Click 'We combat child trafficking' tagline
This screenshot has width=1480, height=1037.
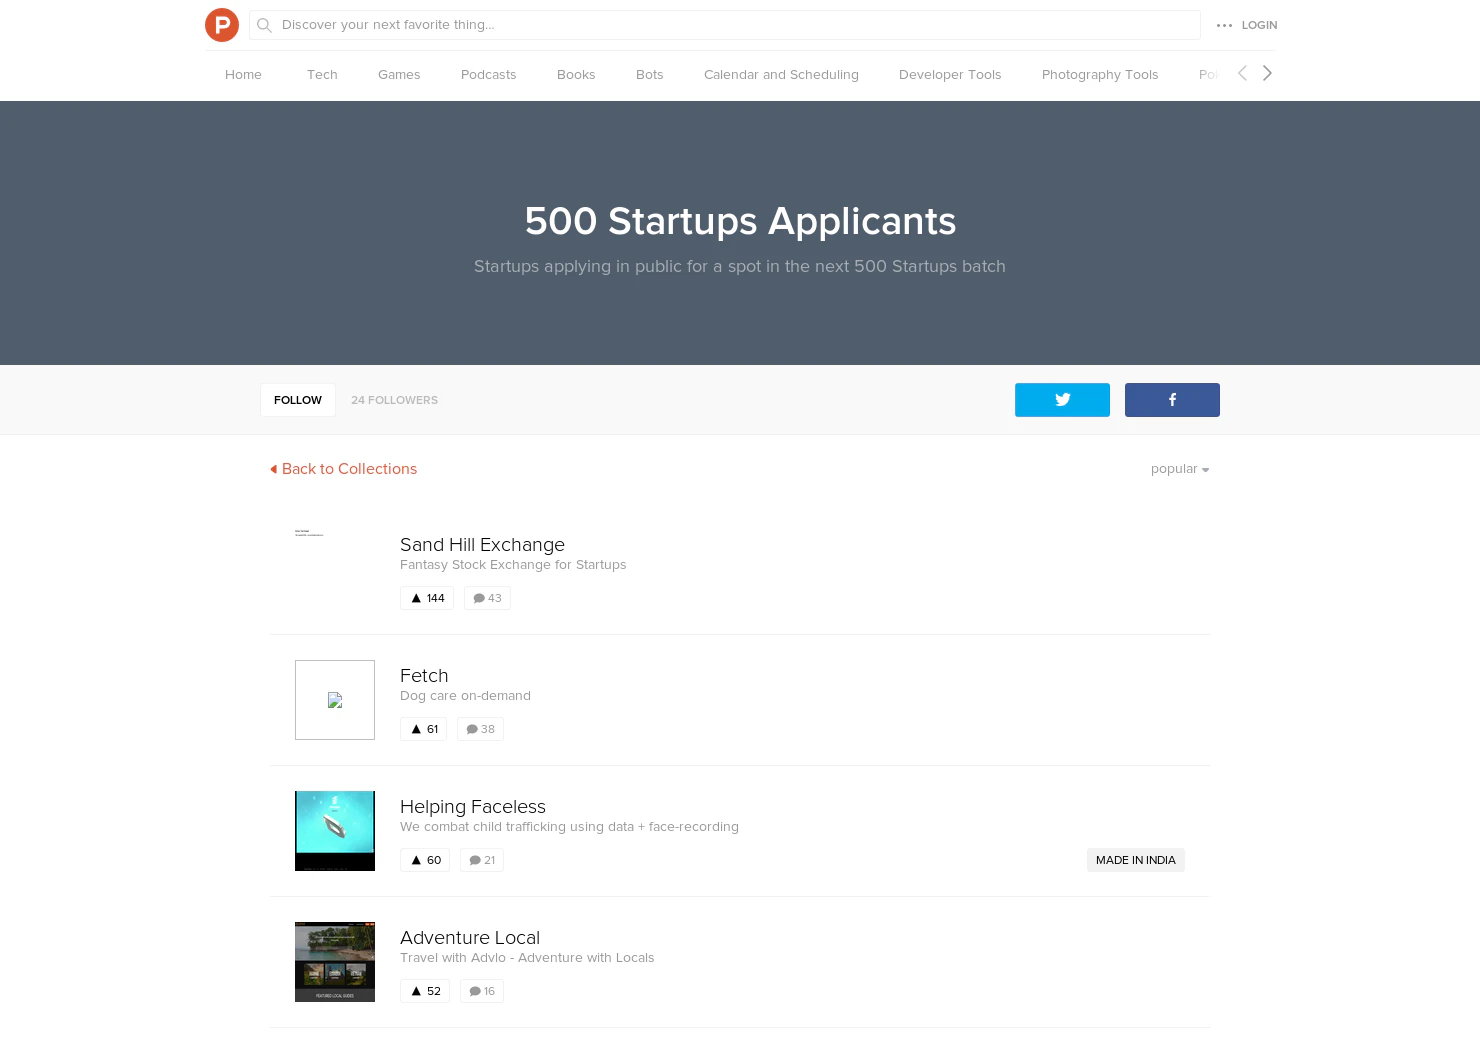[x=569, y=827]
